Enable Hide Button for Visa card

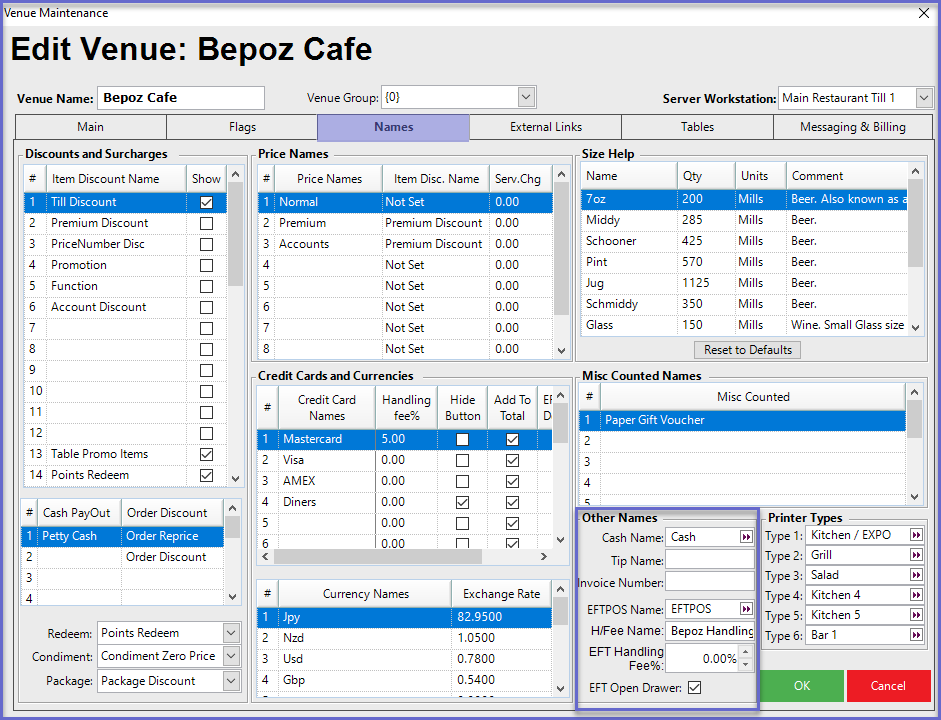click(x=462, y=460)
